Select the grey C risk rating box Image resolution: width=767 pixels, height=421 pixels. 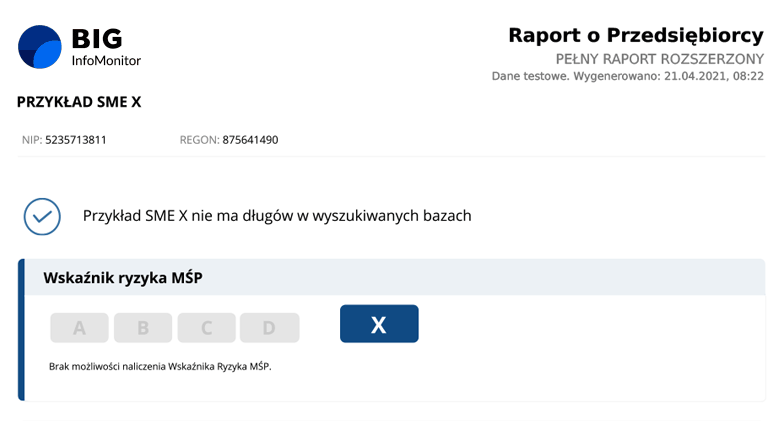206,328
